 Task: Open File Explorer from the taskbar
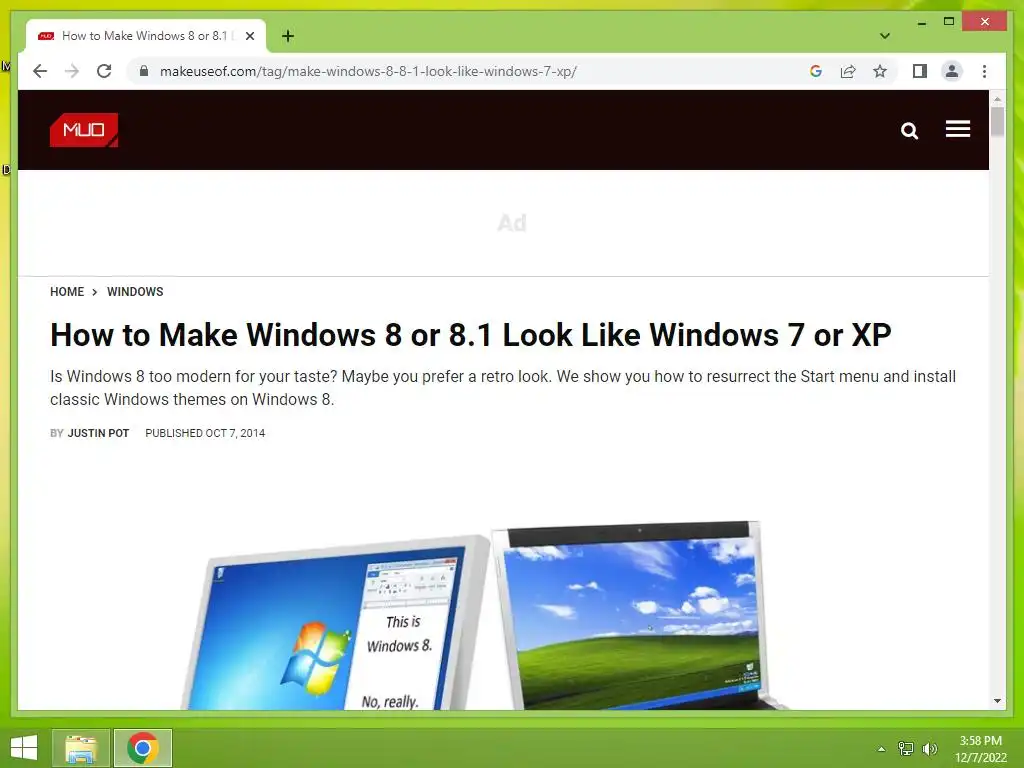tap(81, 748)
